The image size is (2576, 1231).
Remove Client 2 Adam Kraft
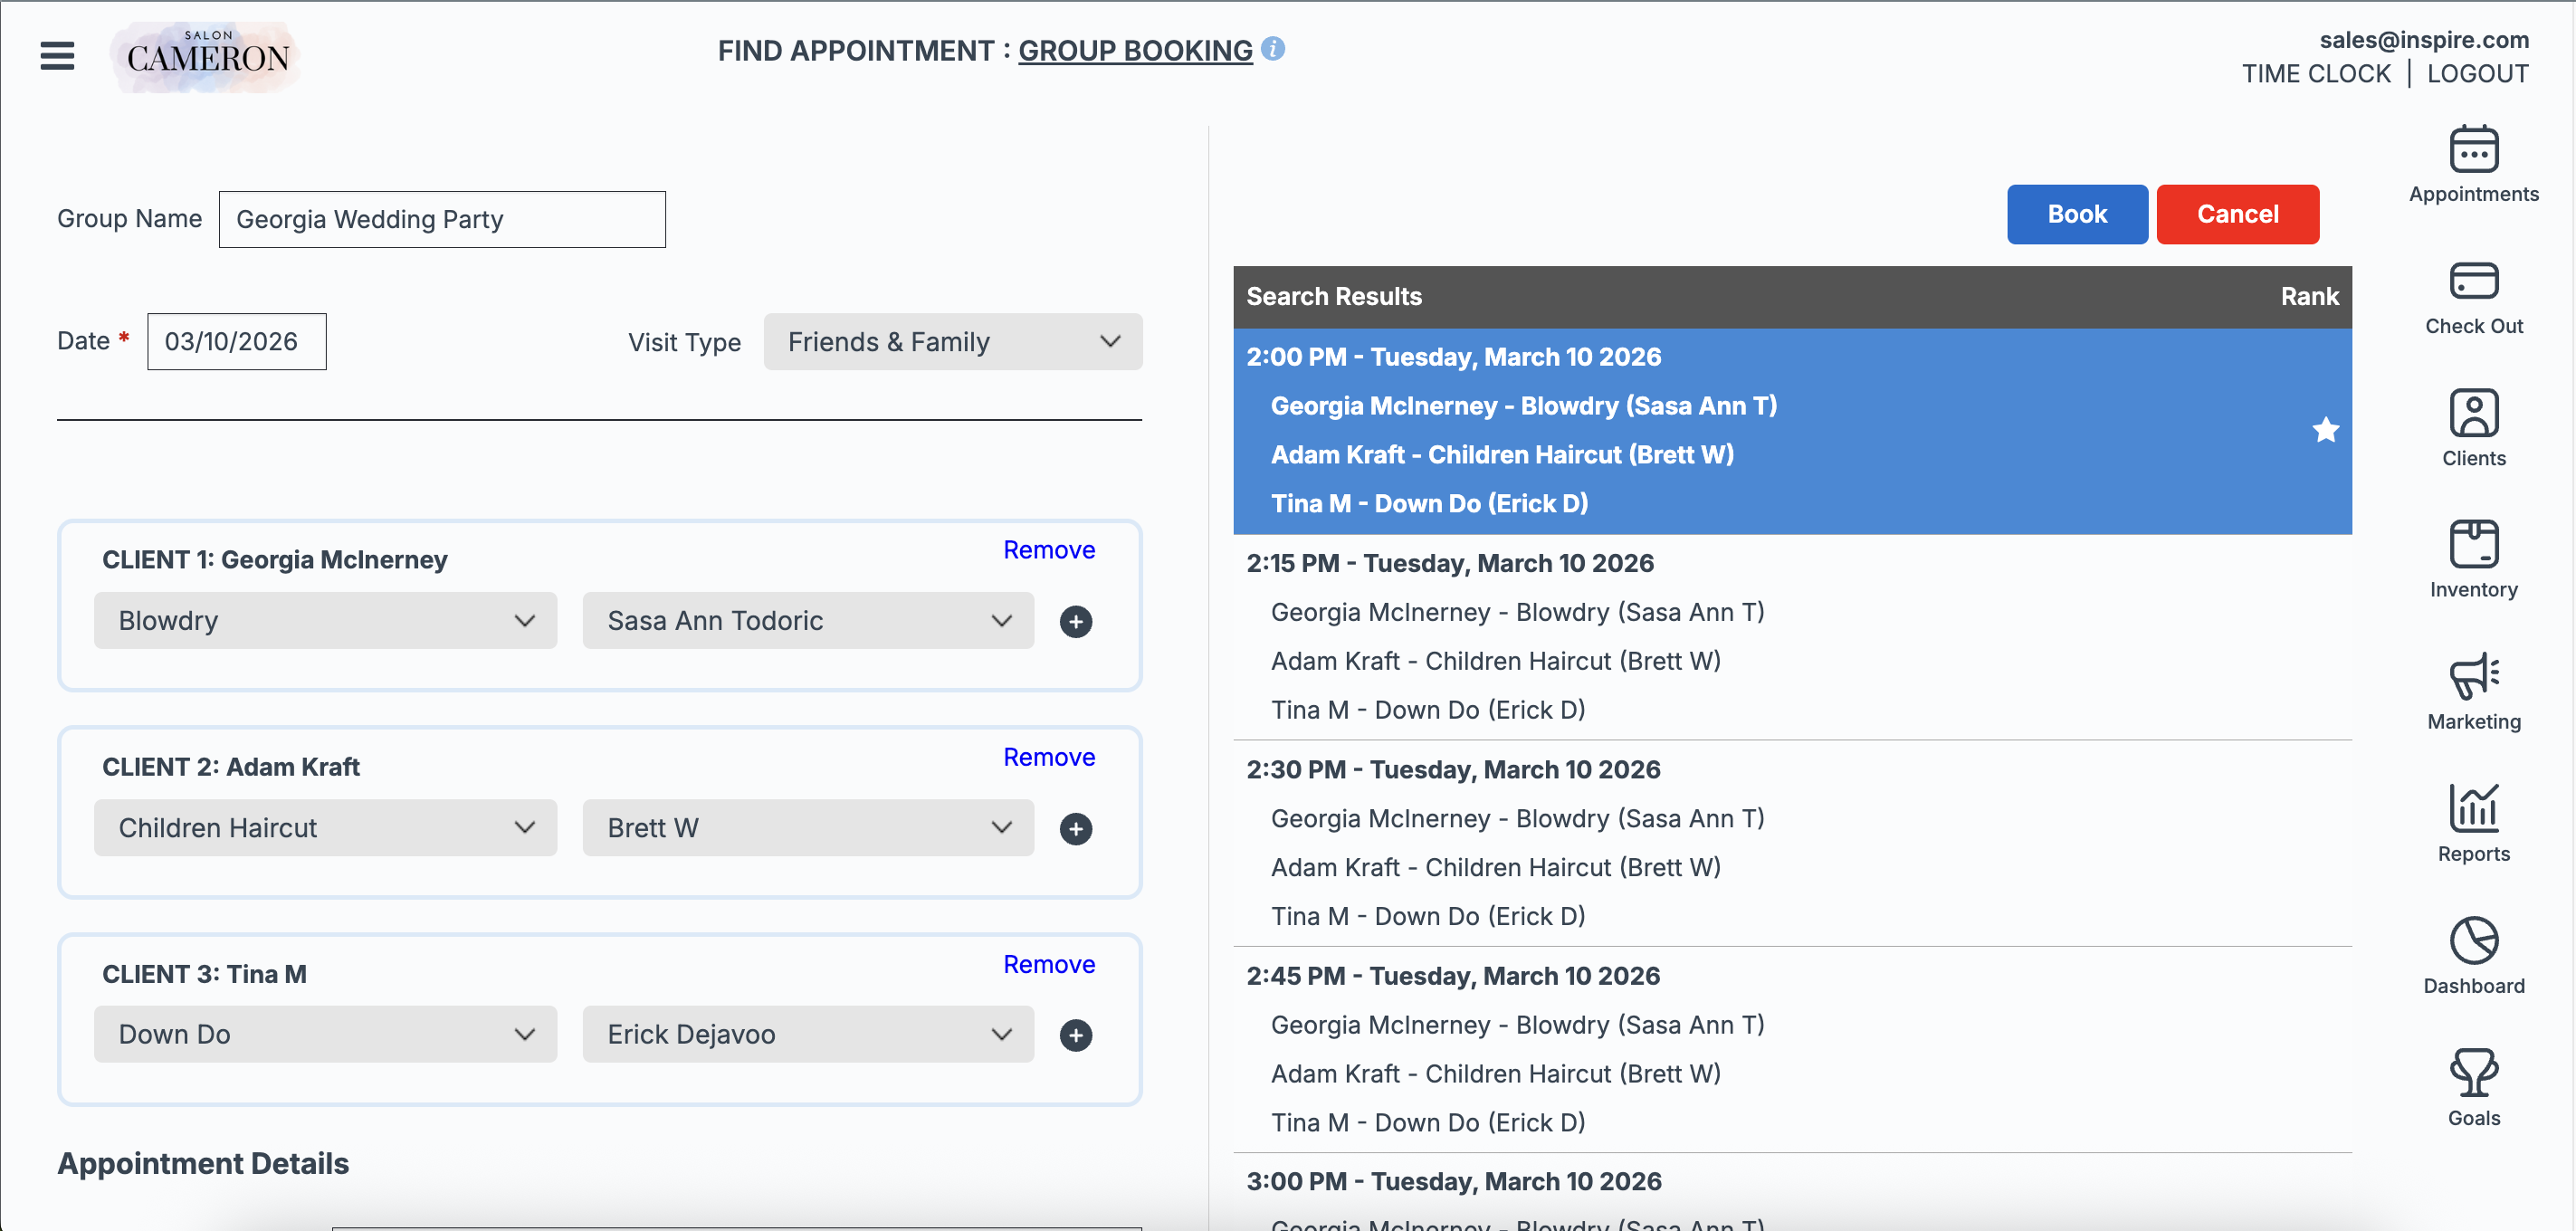pos(1048,757)
